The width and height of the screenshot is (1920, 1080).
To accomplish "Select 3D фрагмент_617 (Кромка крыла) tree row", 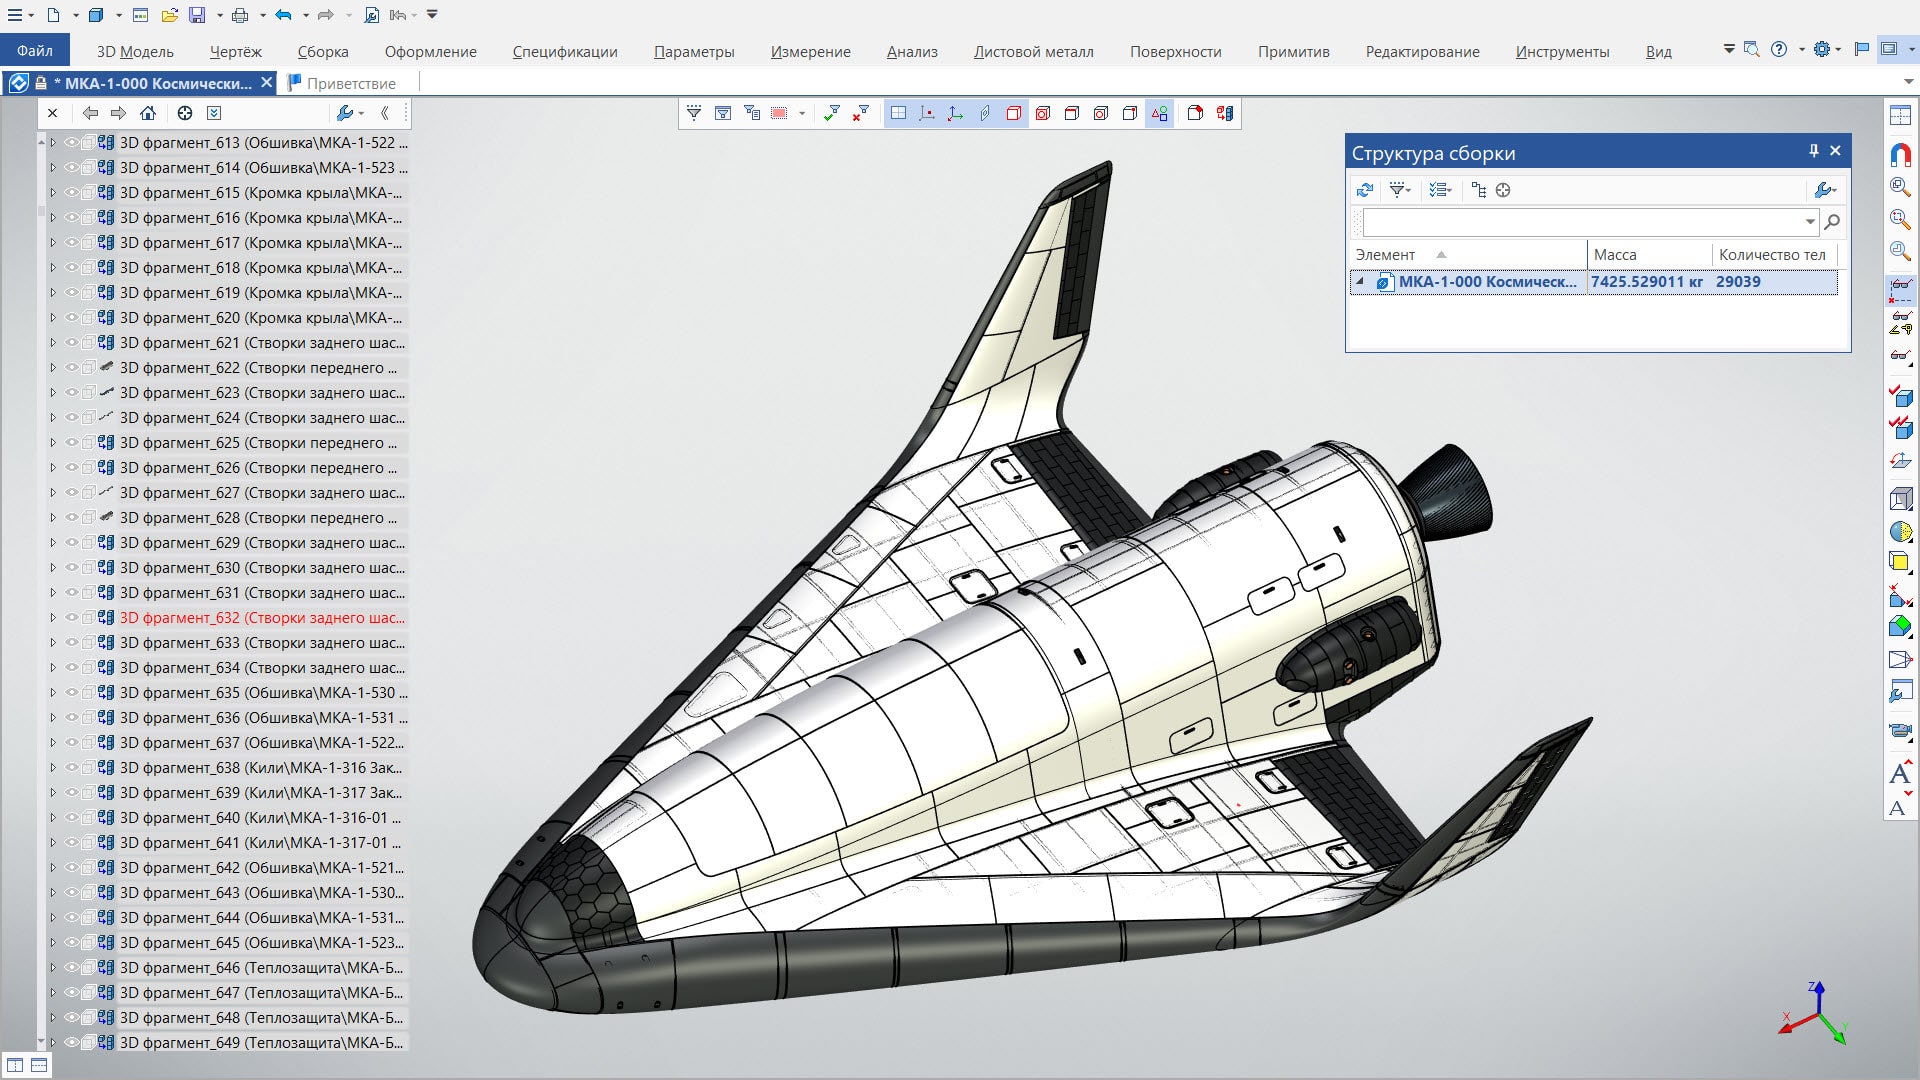I will 261,243.
